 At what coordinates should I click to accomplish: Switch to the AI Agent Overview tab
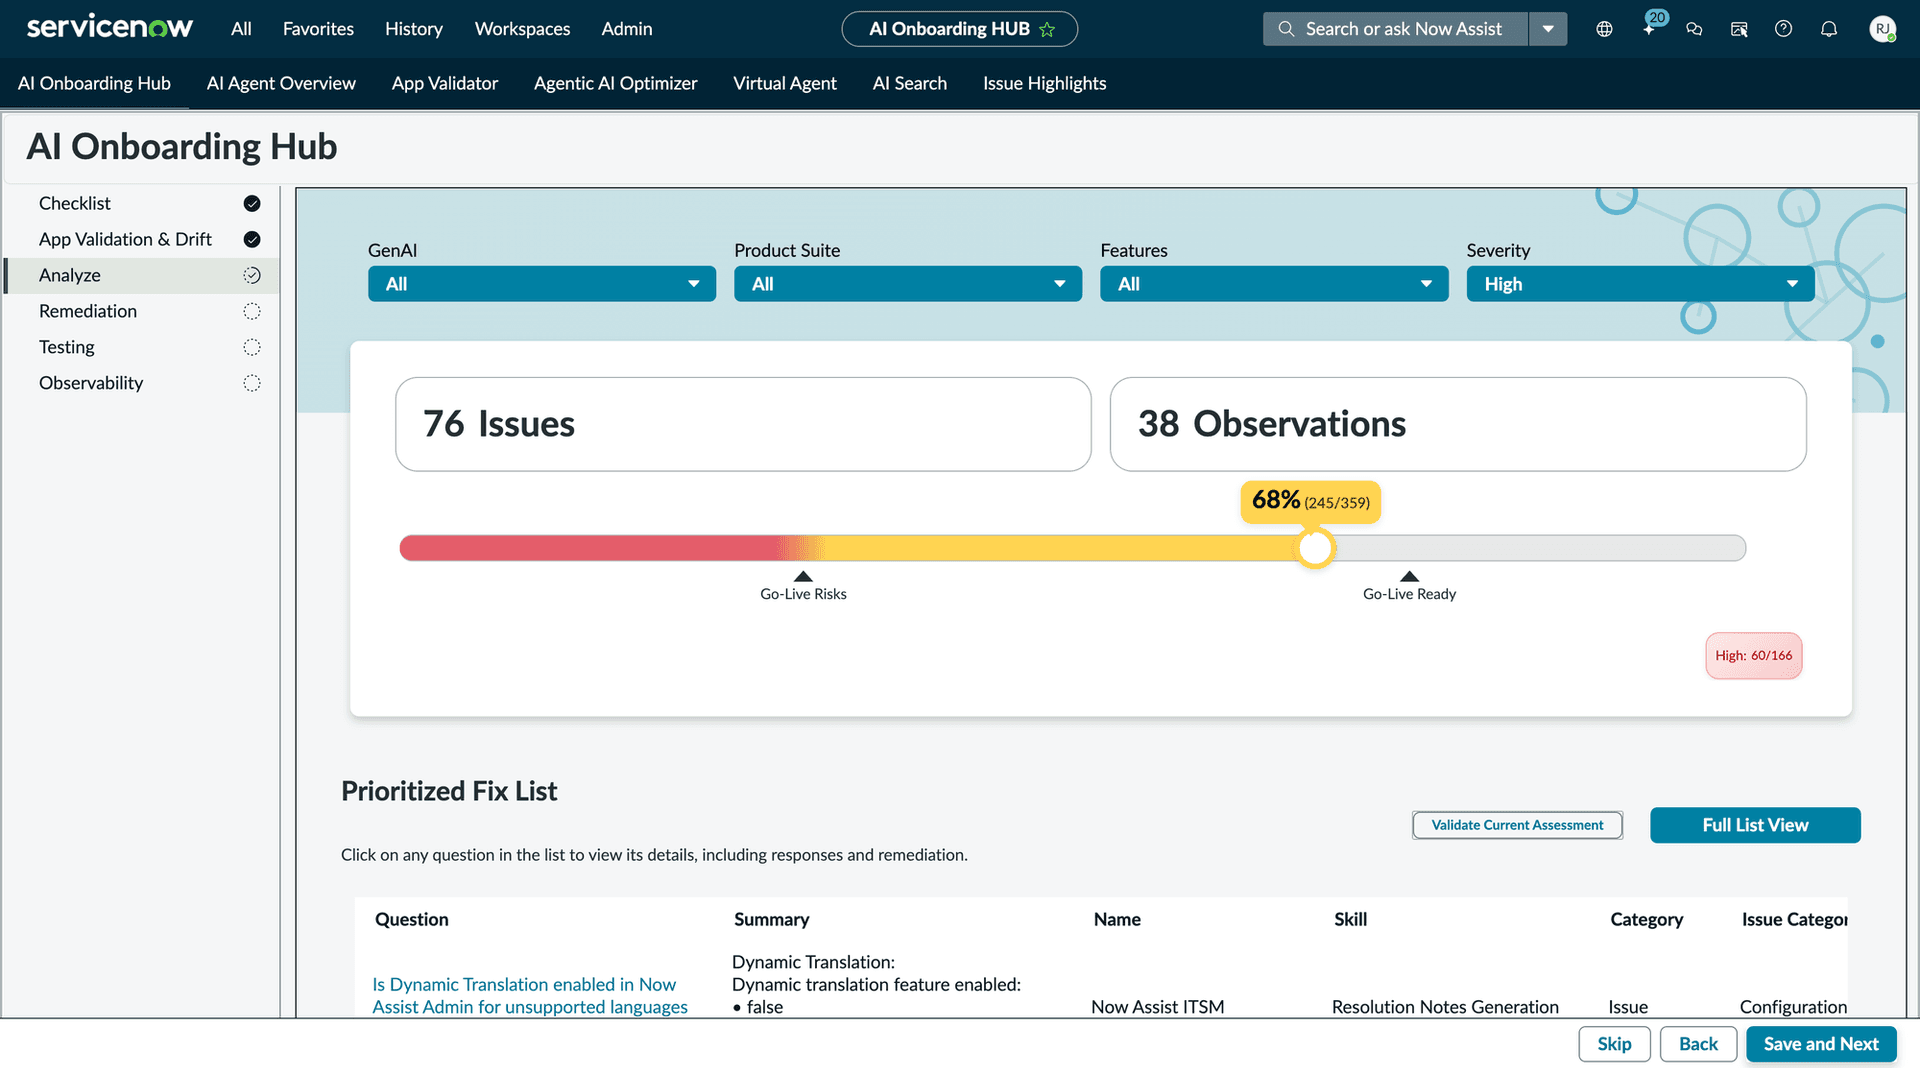point(281,83)
